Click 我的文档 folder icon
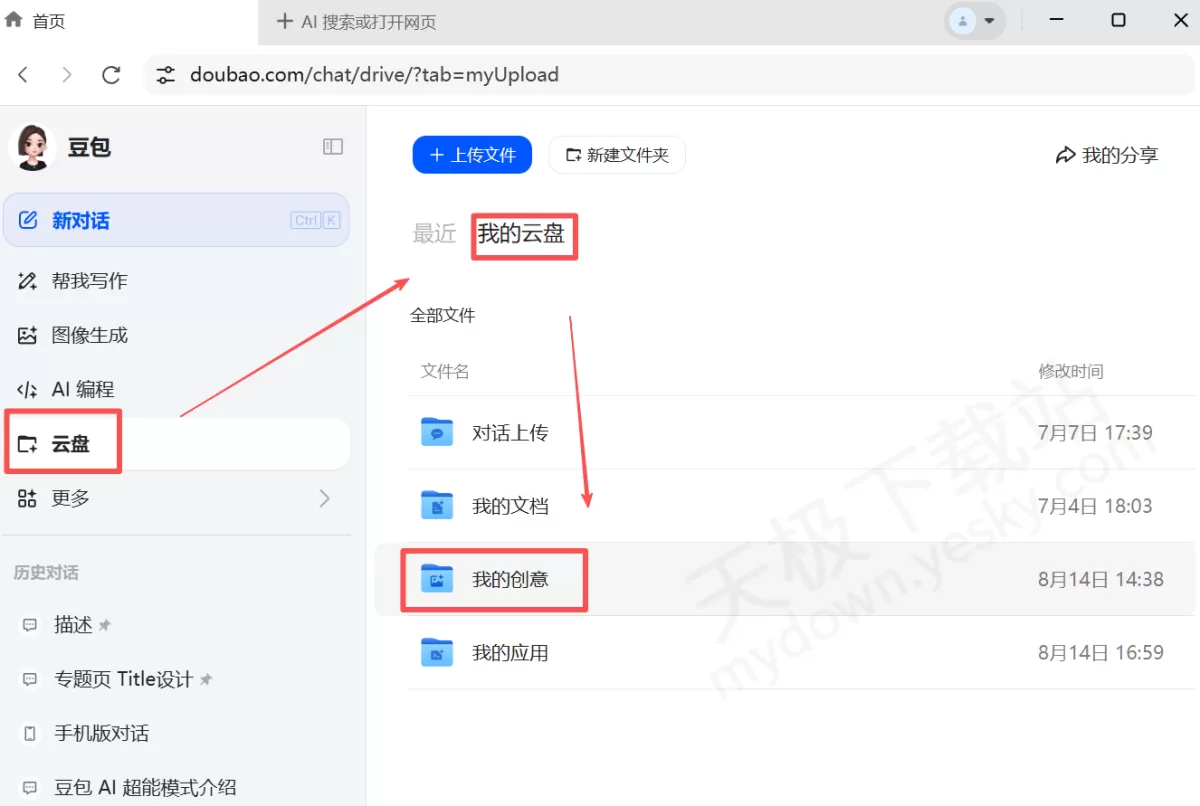This screenshot has height=806, width=1200. [437, 505]
